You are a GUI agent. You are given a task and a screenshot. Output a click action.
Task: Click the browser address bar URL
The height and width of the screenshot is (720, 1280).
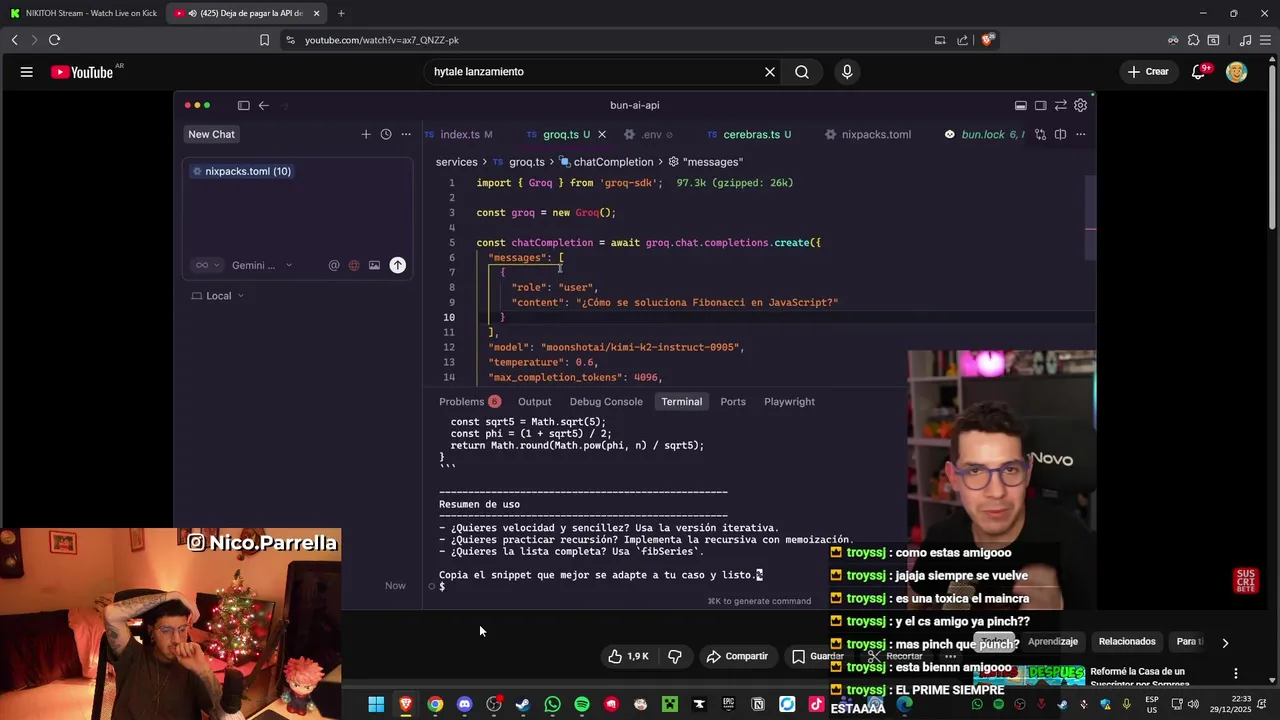coord(382,40)
